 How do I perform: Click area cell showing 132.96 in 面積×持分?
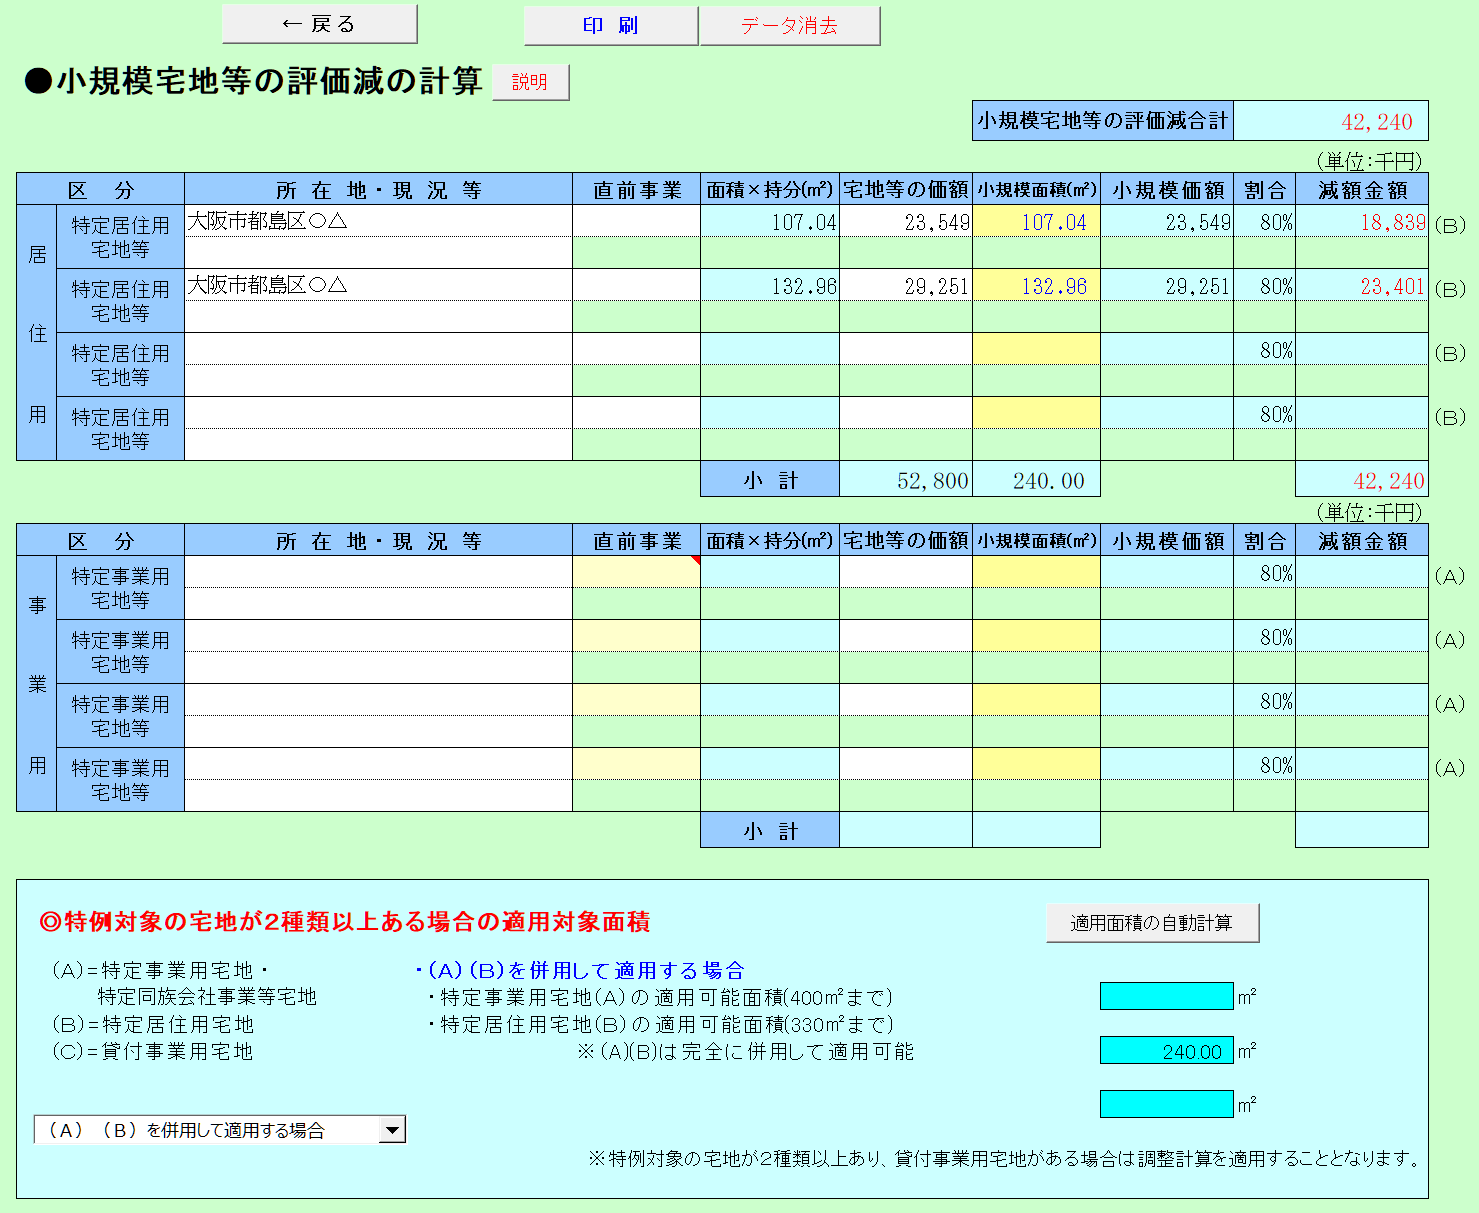[770, 285]
